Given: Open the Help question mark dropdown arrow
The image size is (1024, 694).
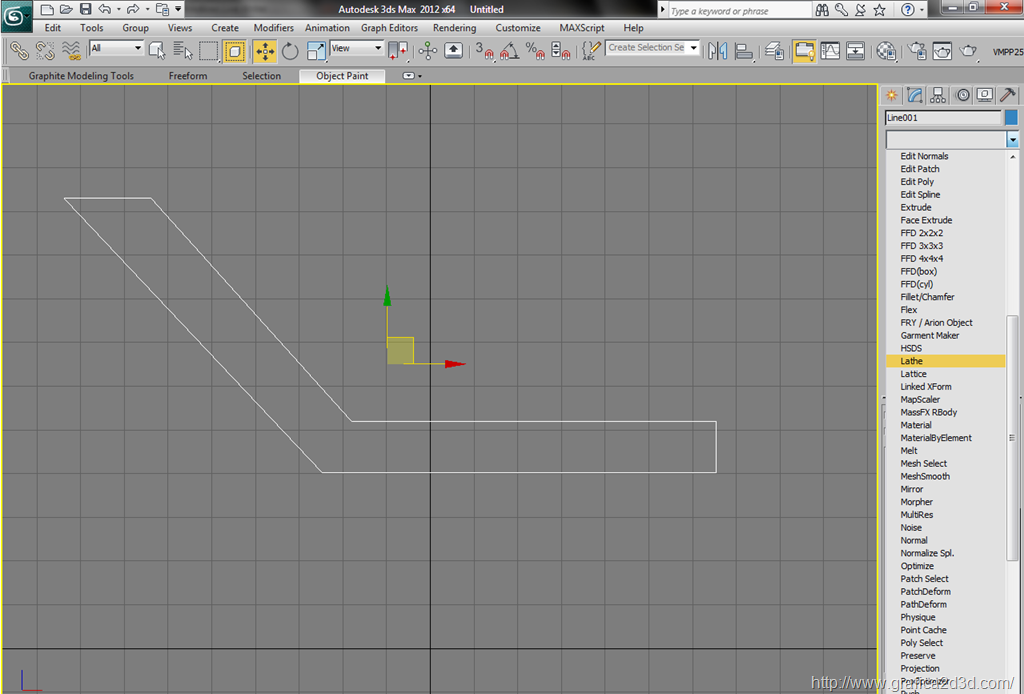Looking at the screenshot, I should pos(921,10).
